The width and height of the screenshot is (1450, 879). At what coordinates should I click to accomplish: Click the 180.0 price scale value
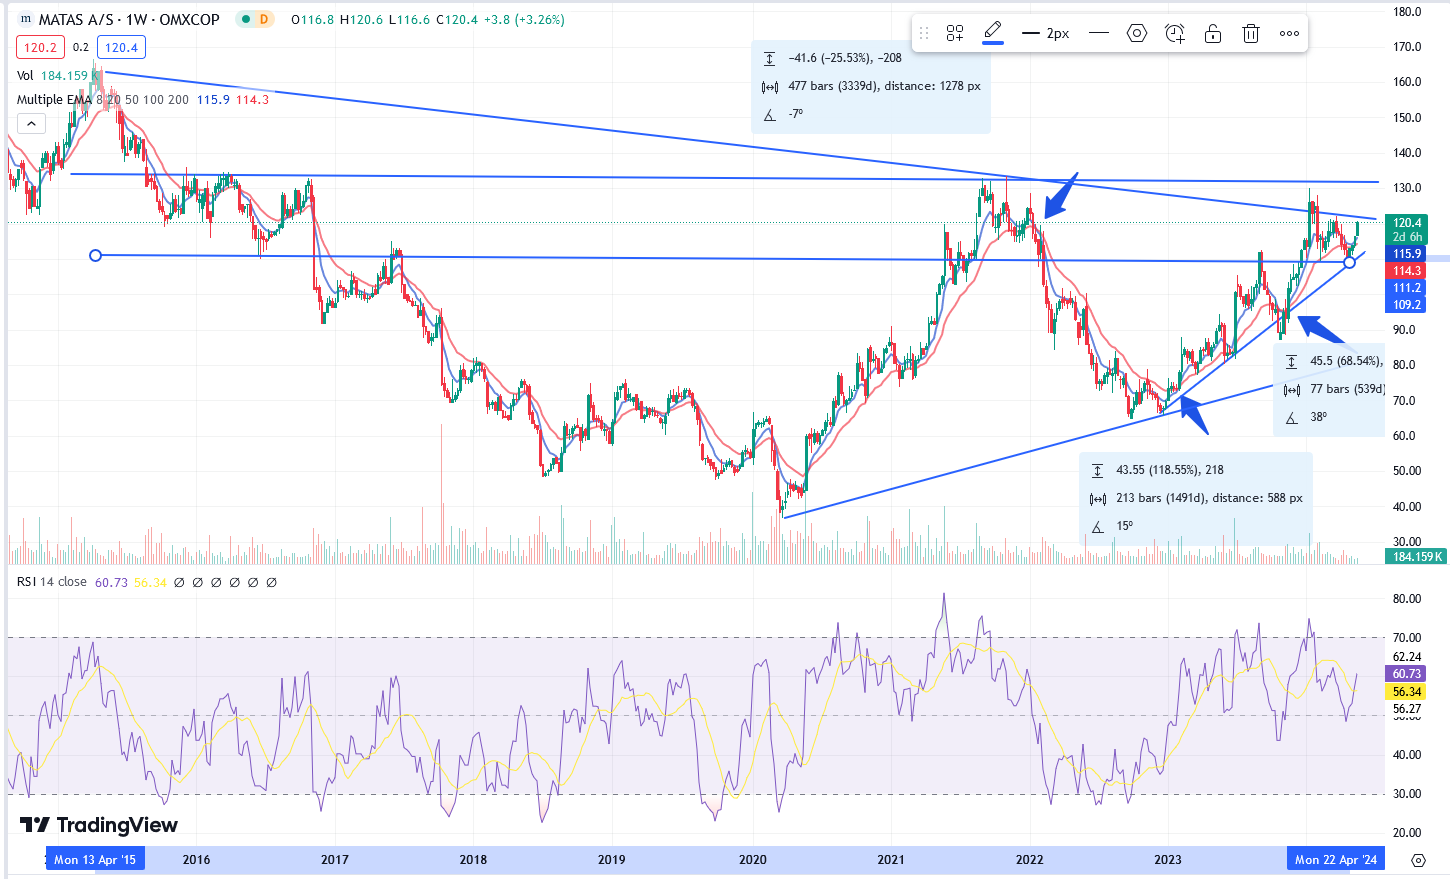1407,12
